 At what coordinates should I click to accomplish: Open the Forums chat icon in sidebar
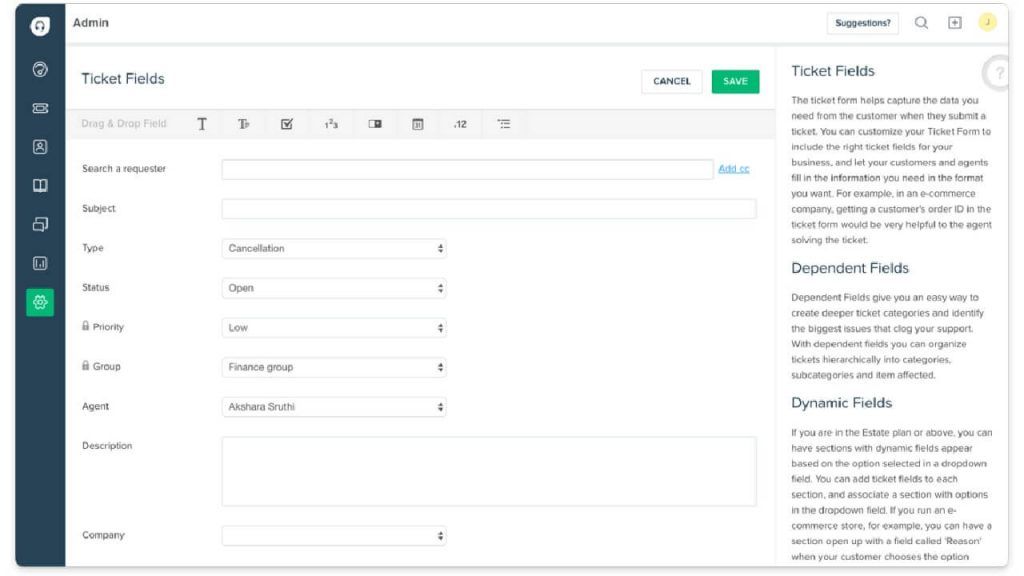point(40,225)
